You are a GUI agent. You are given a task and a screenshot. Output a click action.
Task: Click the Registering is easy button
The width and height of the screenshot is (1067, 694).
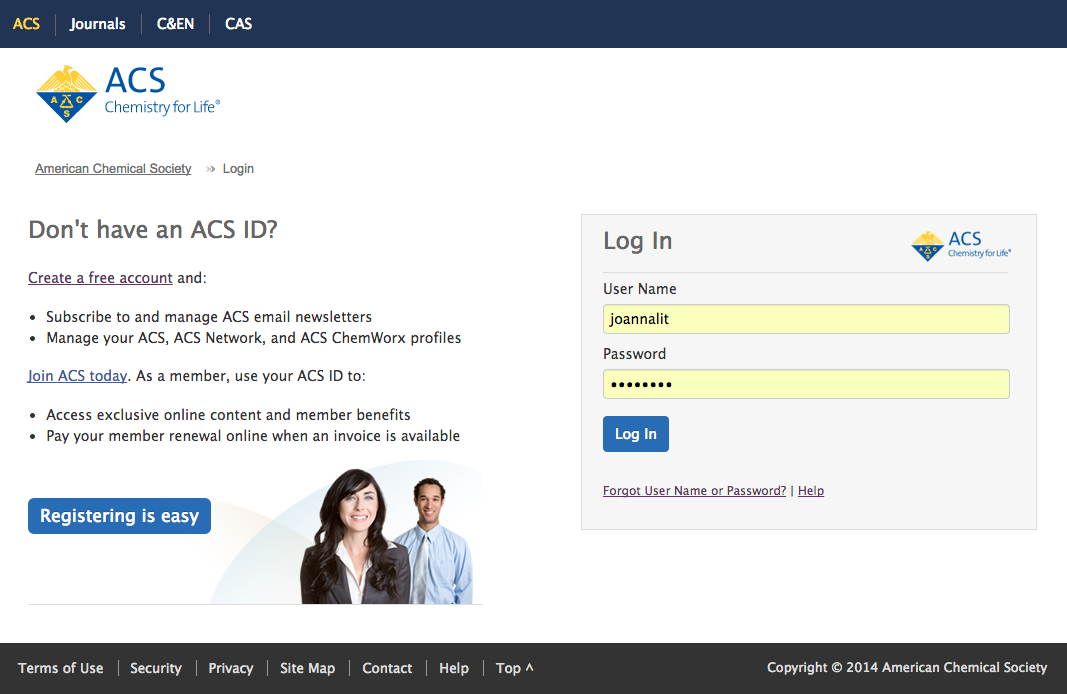coord(119,516)
